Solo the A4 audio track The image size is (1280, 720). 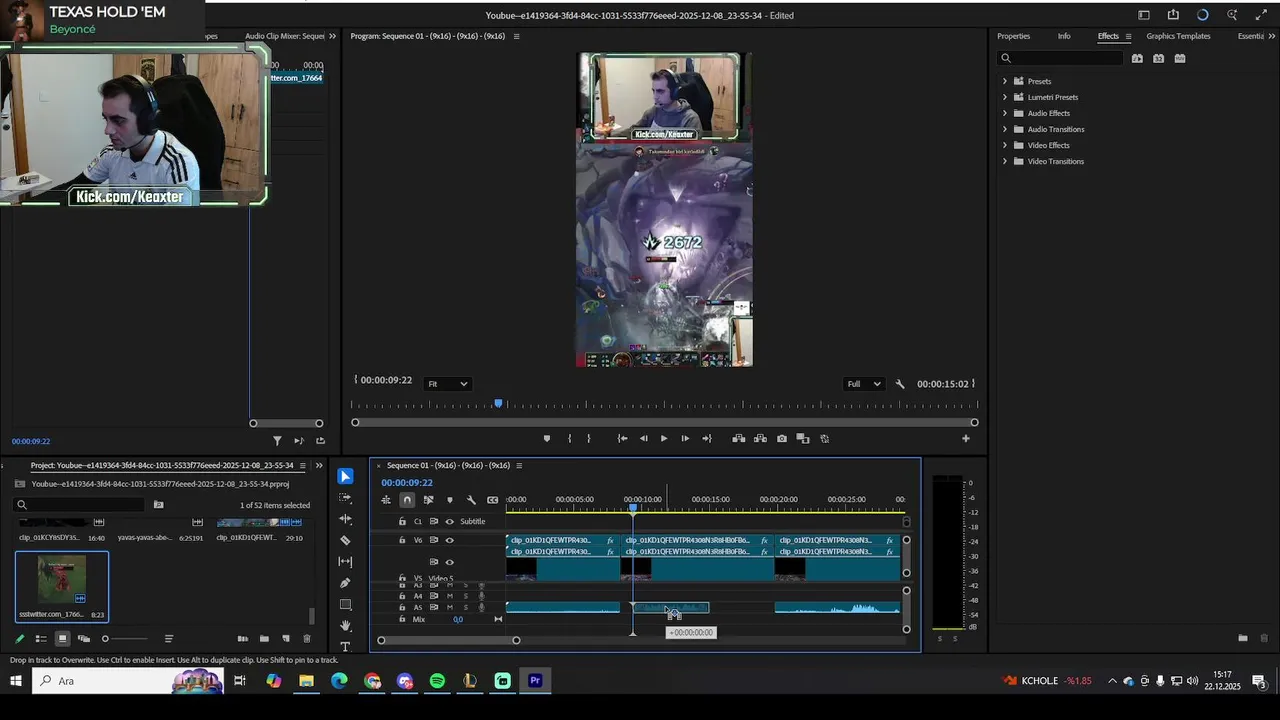[x=465, y=596]
